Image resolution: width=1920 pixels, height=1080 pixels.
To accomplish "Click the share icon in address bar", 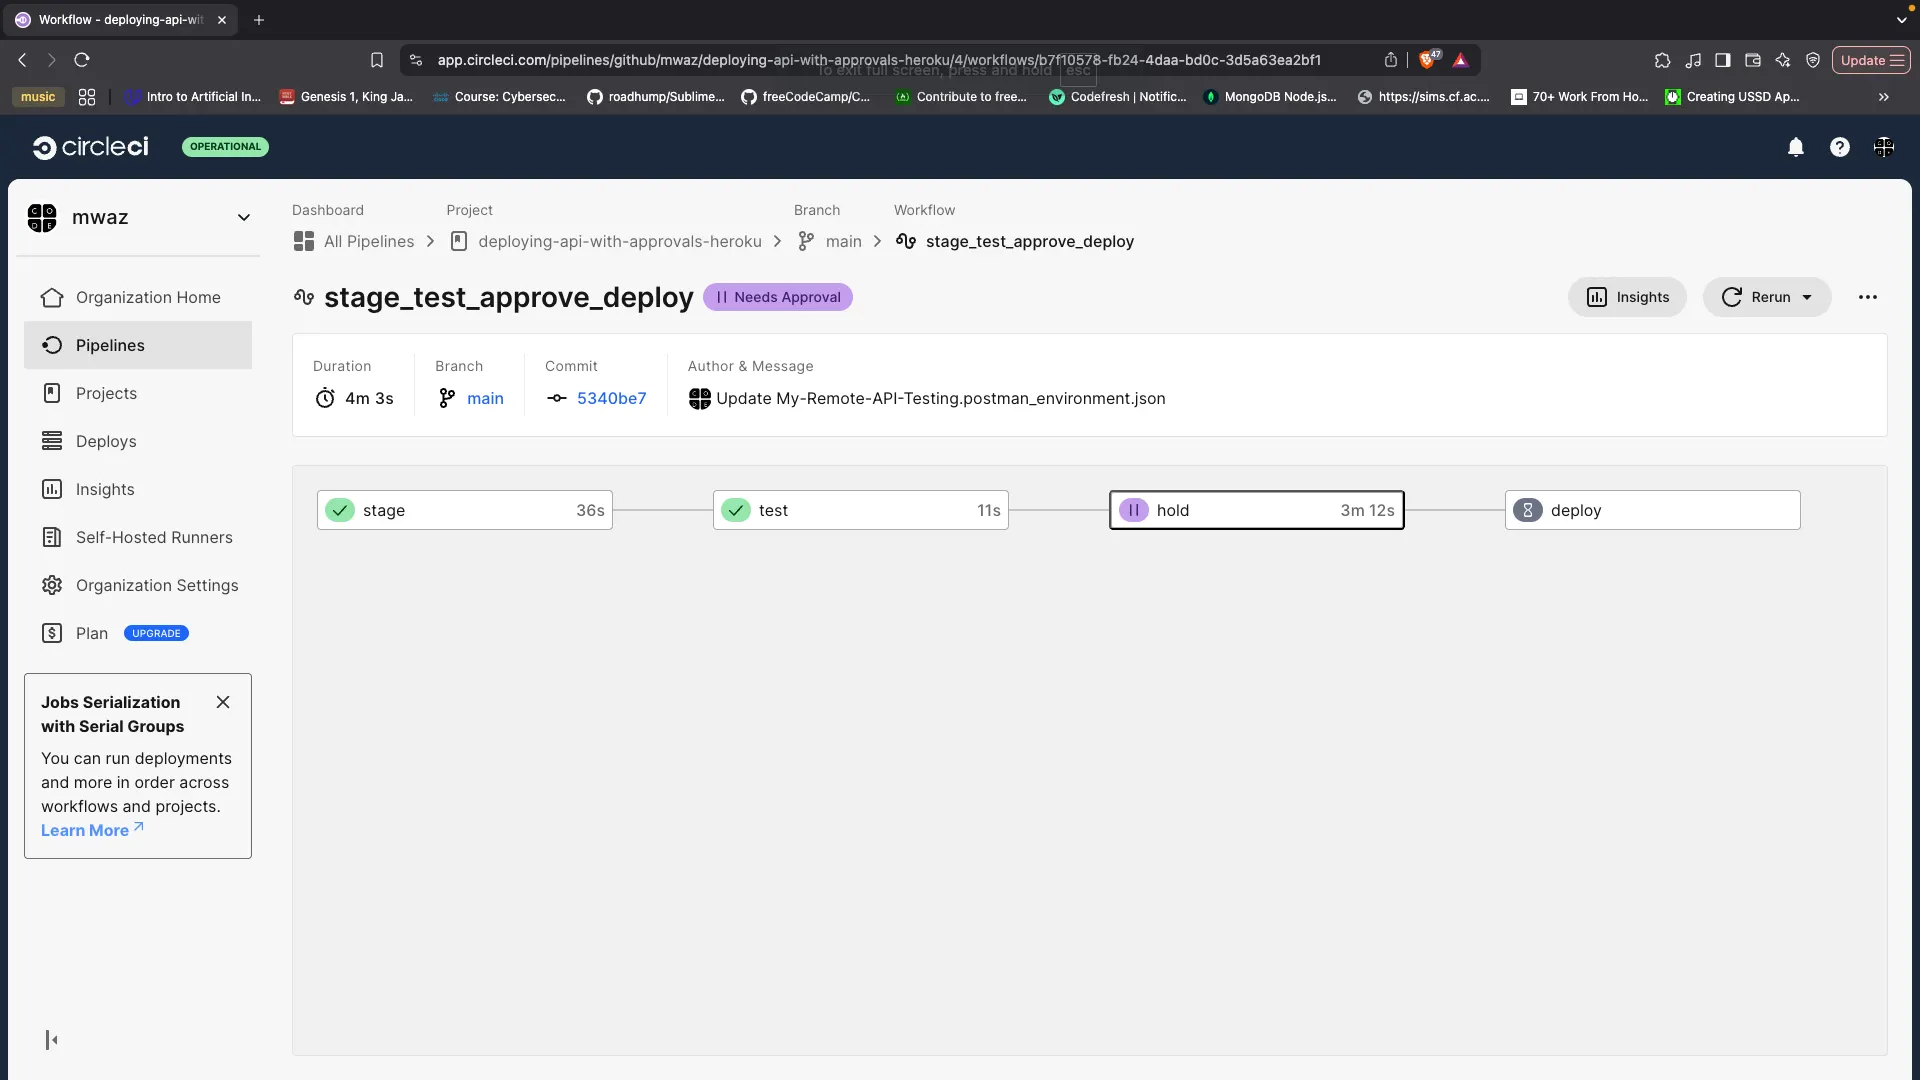I will tap(1391, 60).
